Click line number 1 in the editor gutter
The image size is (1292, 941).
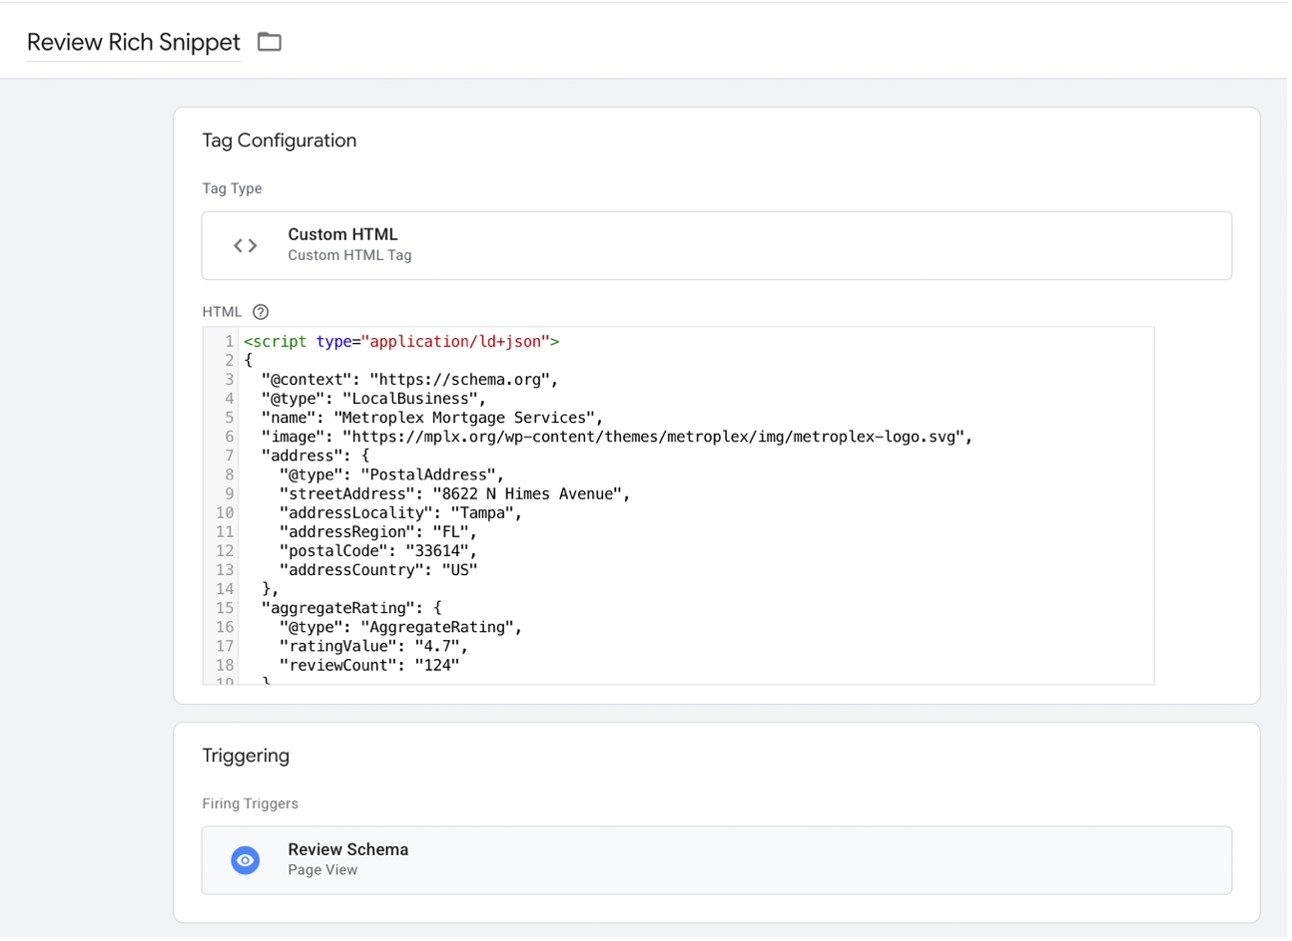(x=229, y=342)
